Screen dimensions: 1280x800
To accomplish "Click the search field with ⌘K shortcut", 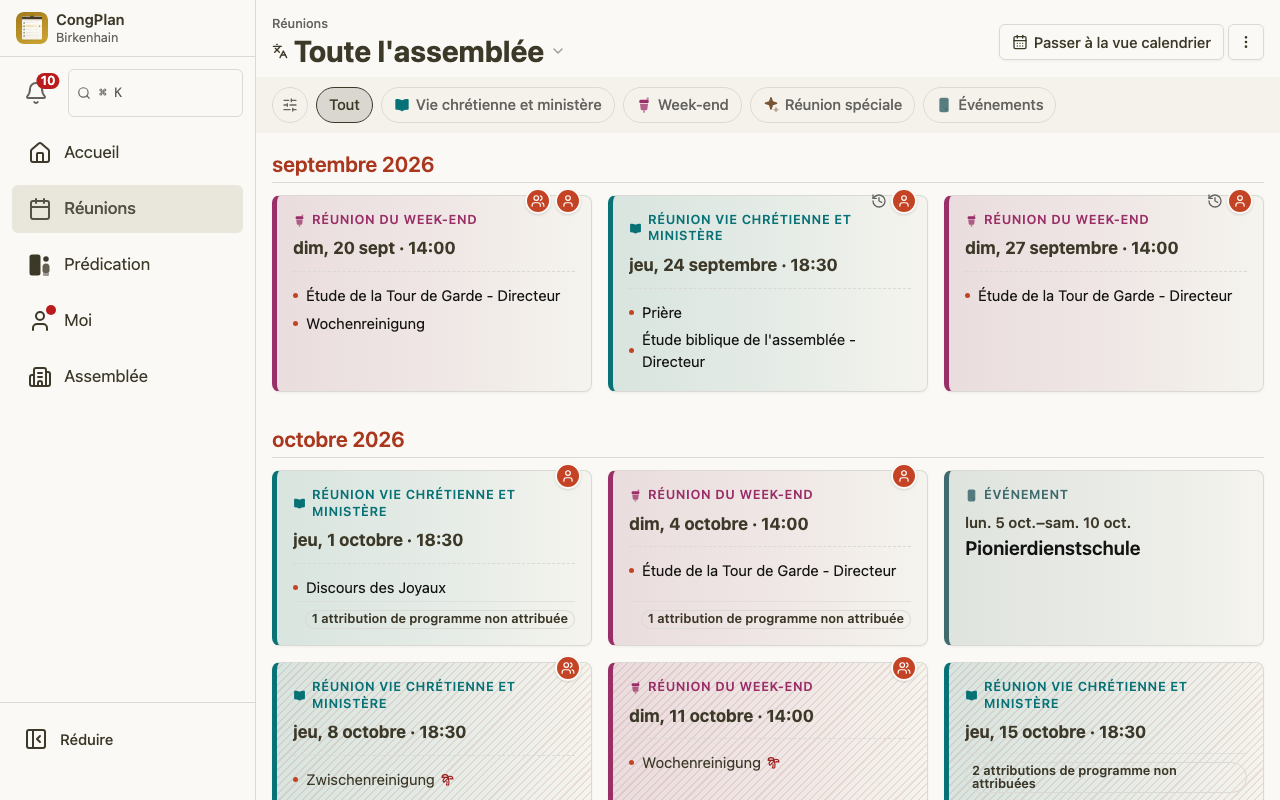I will coord(155,93).
